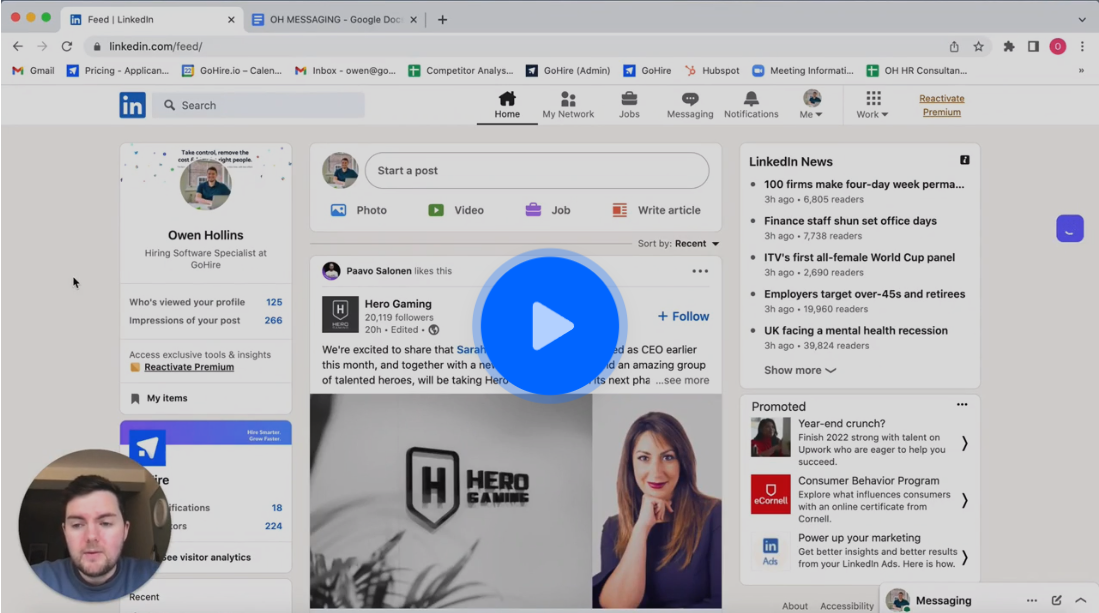Click Write article option
The image size is (1099, 613).
pos(656,210)
